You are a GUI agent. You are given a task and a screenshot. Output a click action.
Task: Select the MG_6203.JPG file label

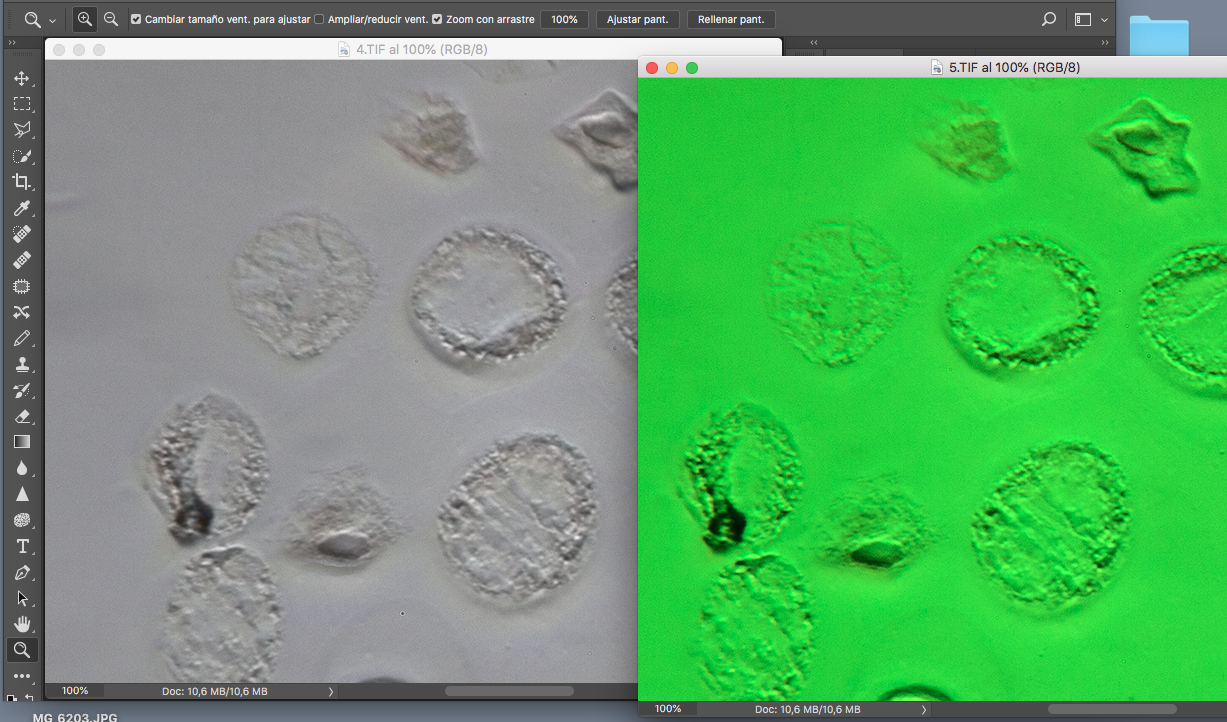point(75,717)
